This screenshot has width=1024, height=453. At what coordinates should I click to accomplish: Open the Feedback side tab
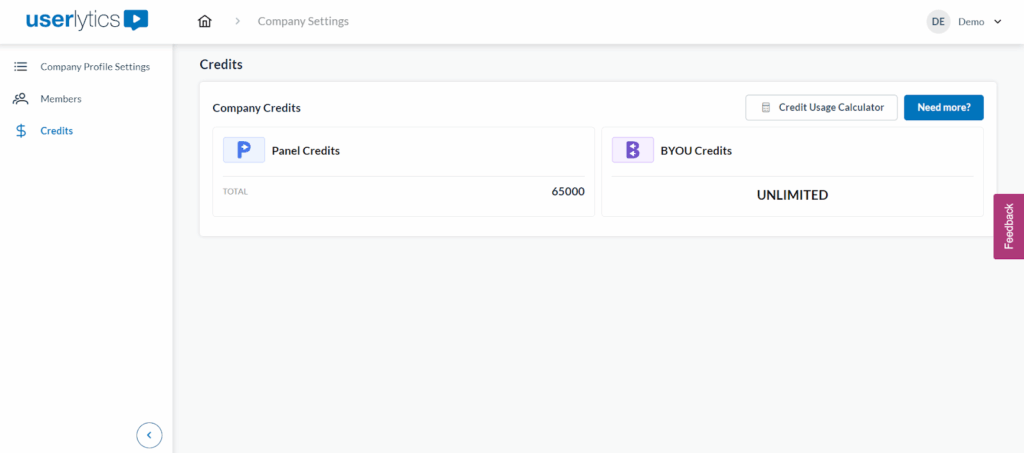(x=1008, y=226)
